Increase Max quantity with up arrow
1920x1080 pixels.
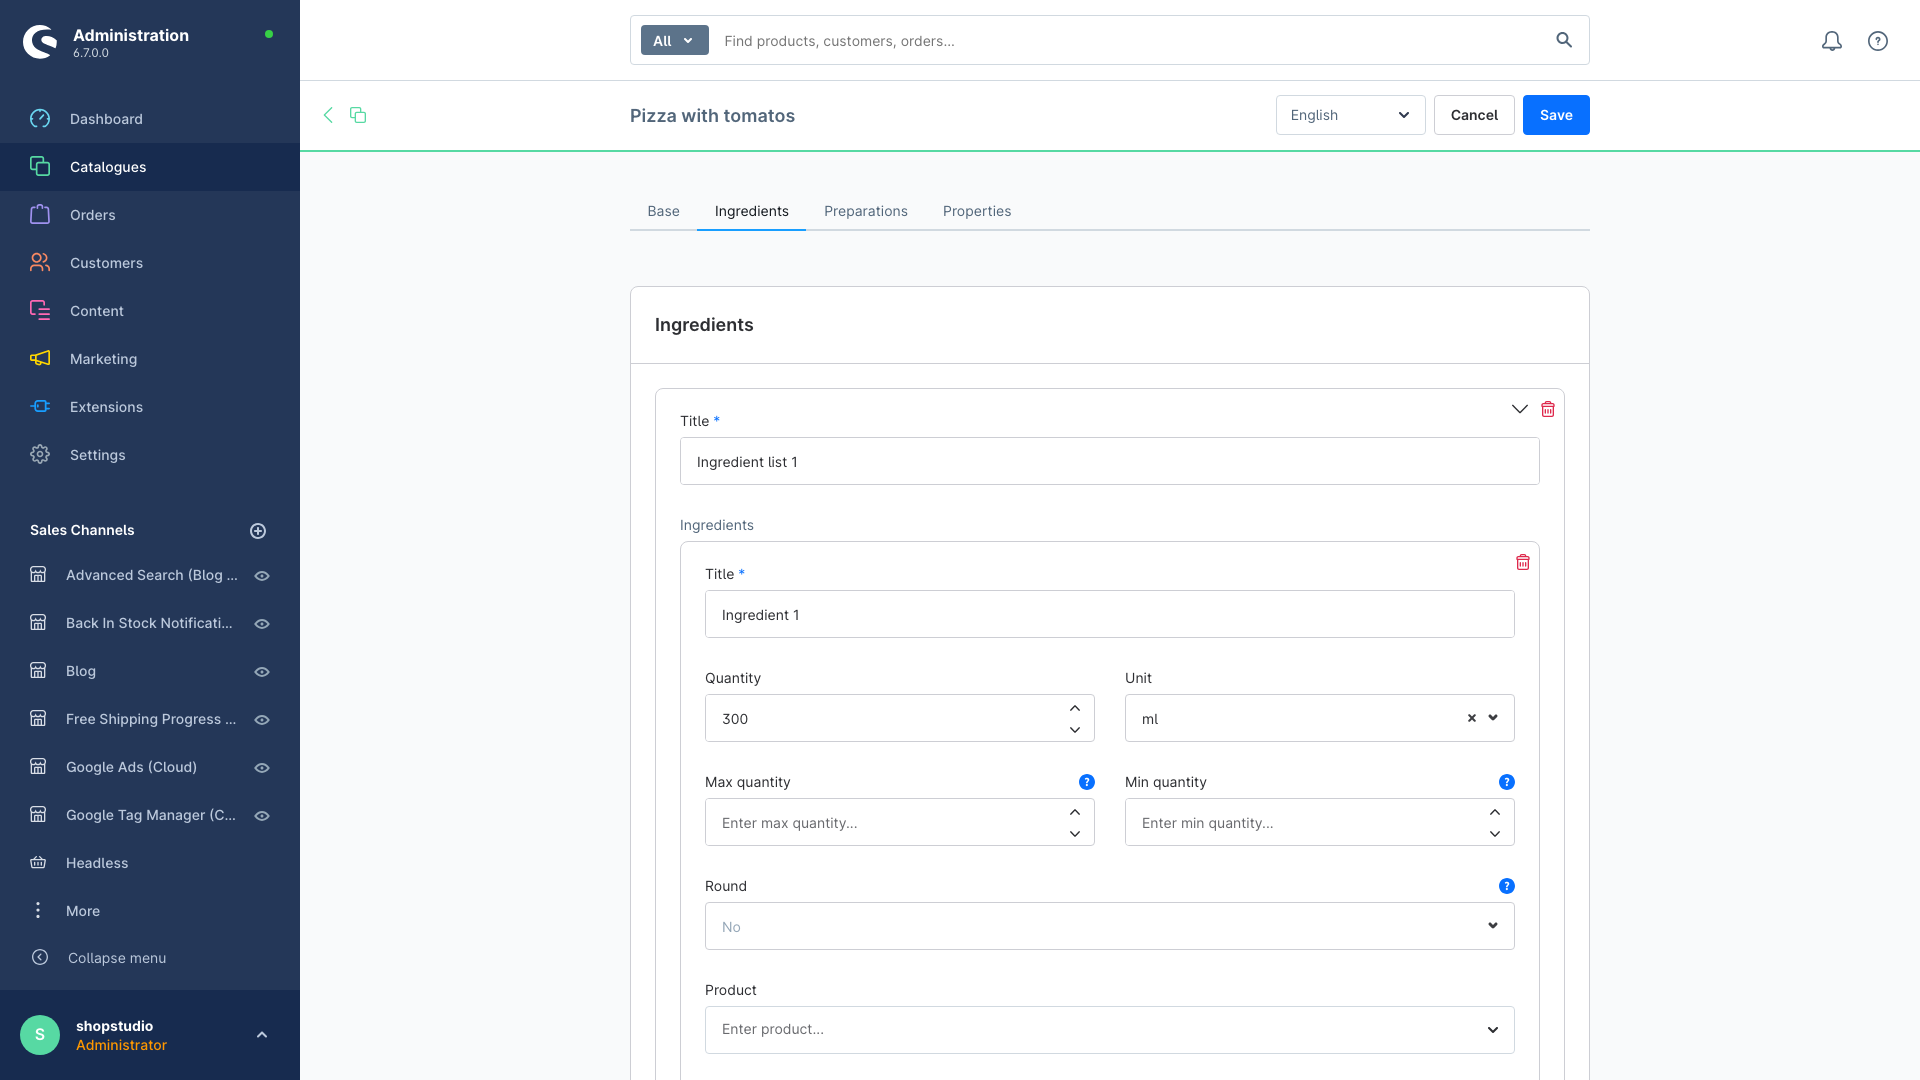coord(1075,812)
